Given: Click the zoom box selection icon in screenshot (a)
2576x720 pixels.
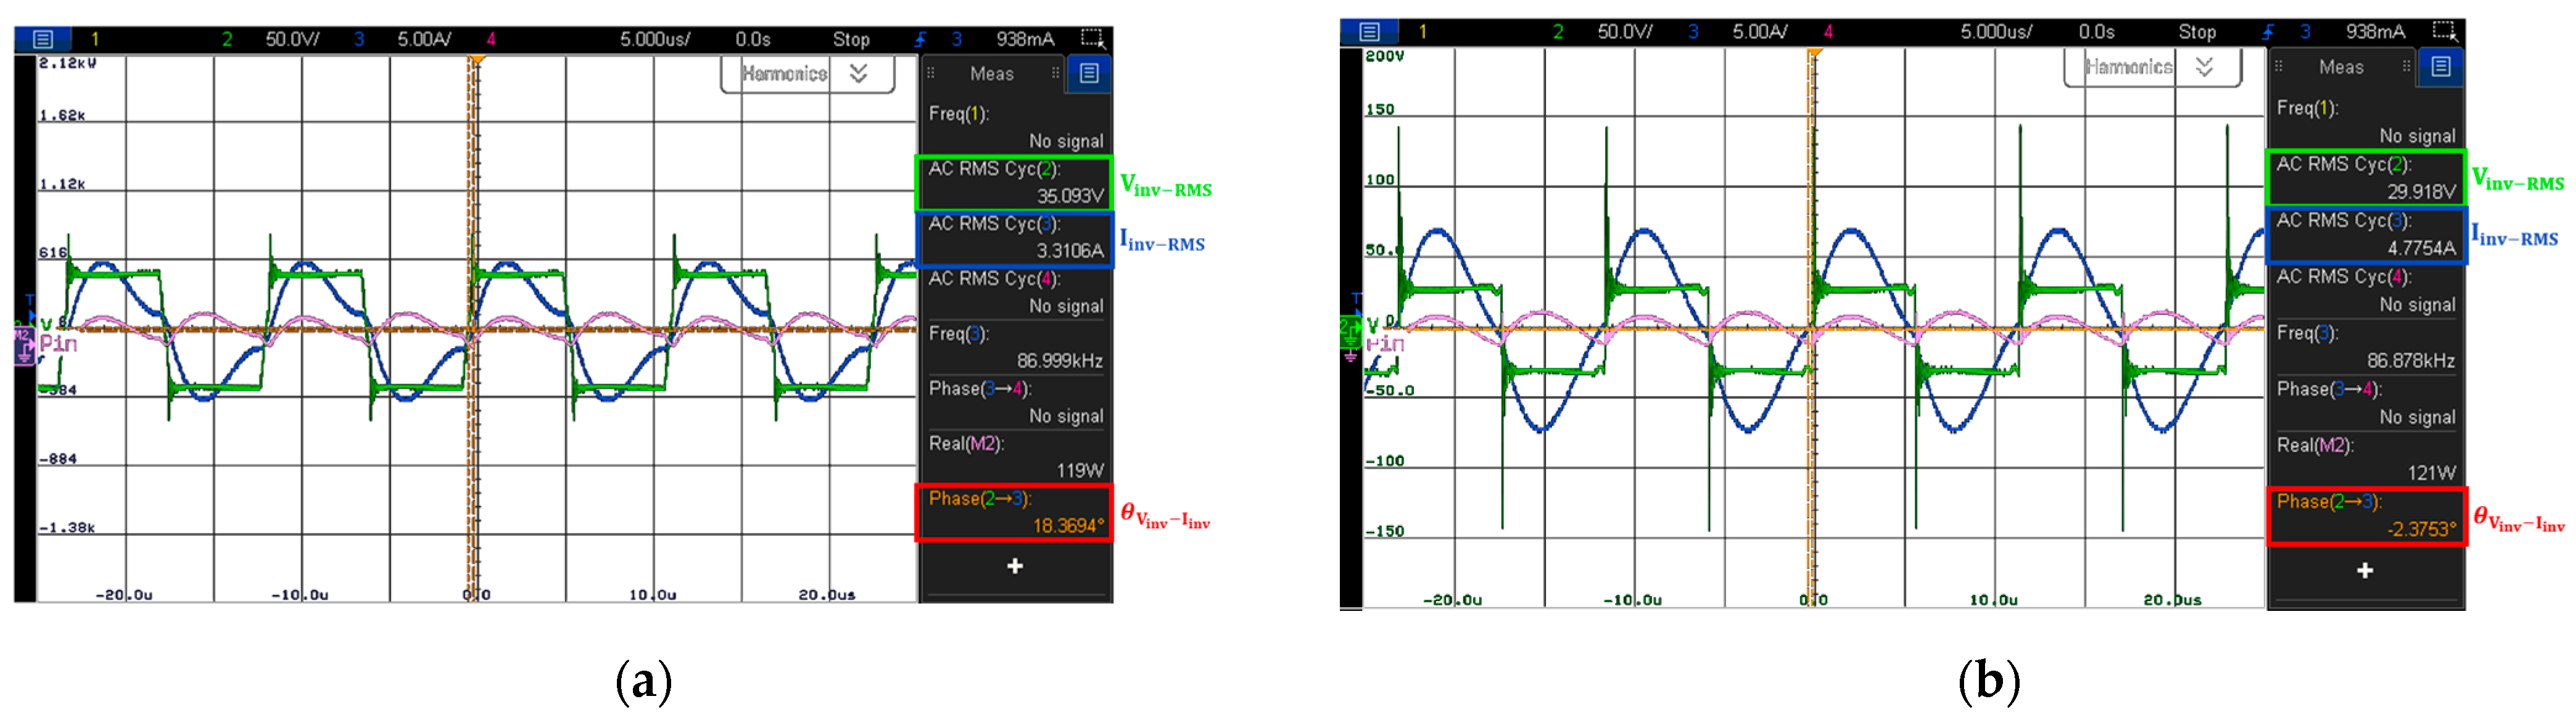Looking at the screenshot, I should [x=1092, y=39].
